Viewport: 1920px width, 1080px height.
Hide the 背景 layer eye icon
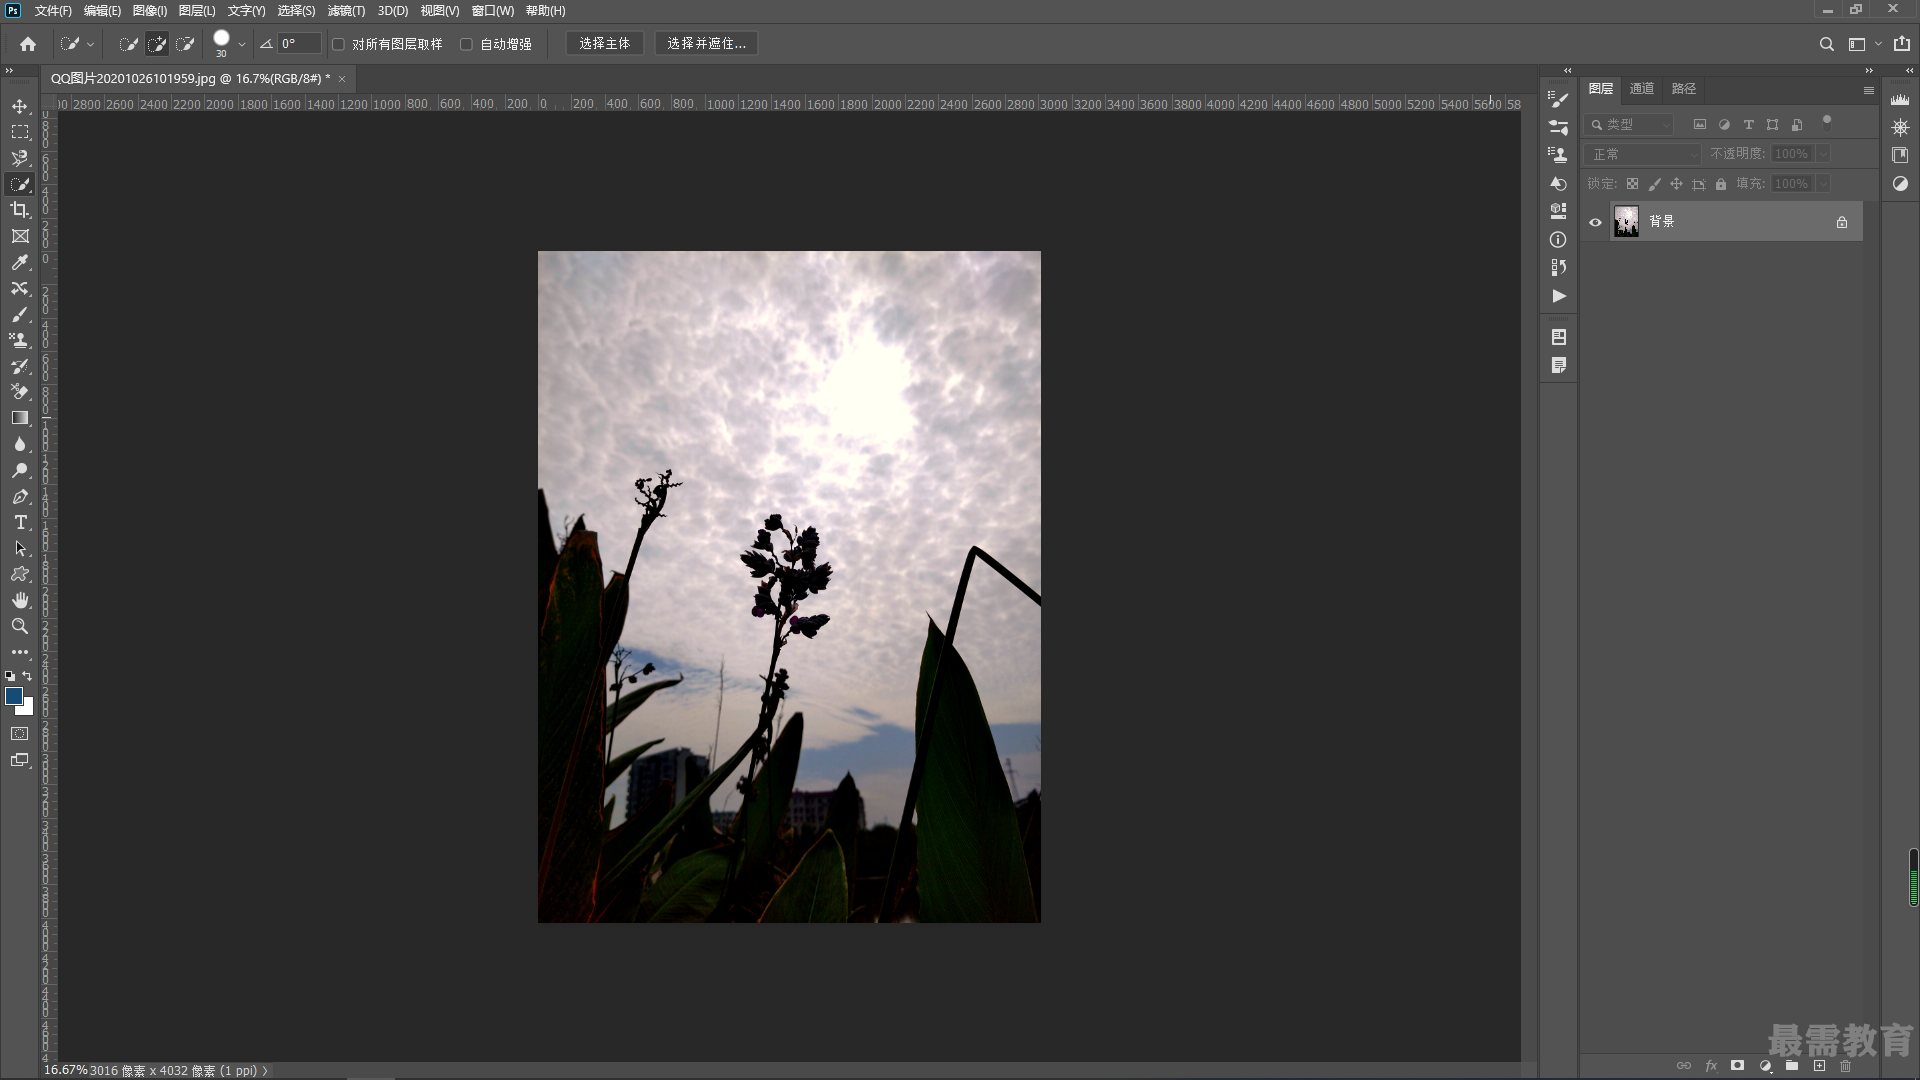coord(1596,222)
